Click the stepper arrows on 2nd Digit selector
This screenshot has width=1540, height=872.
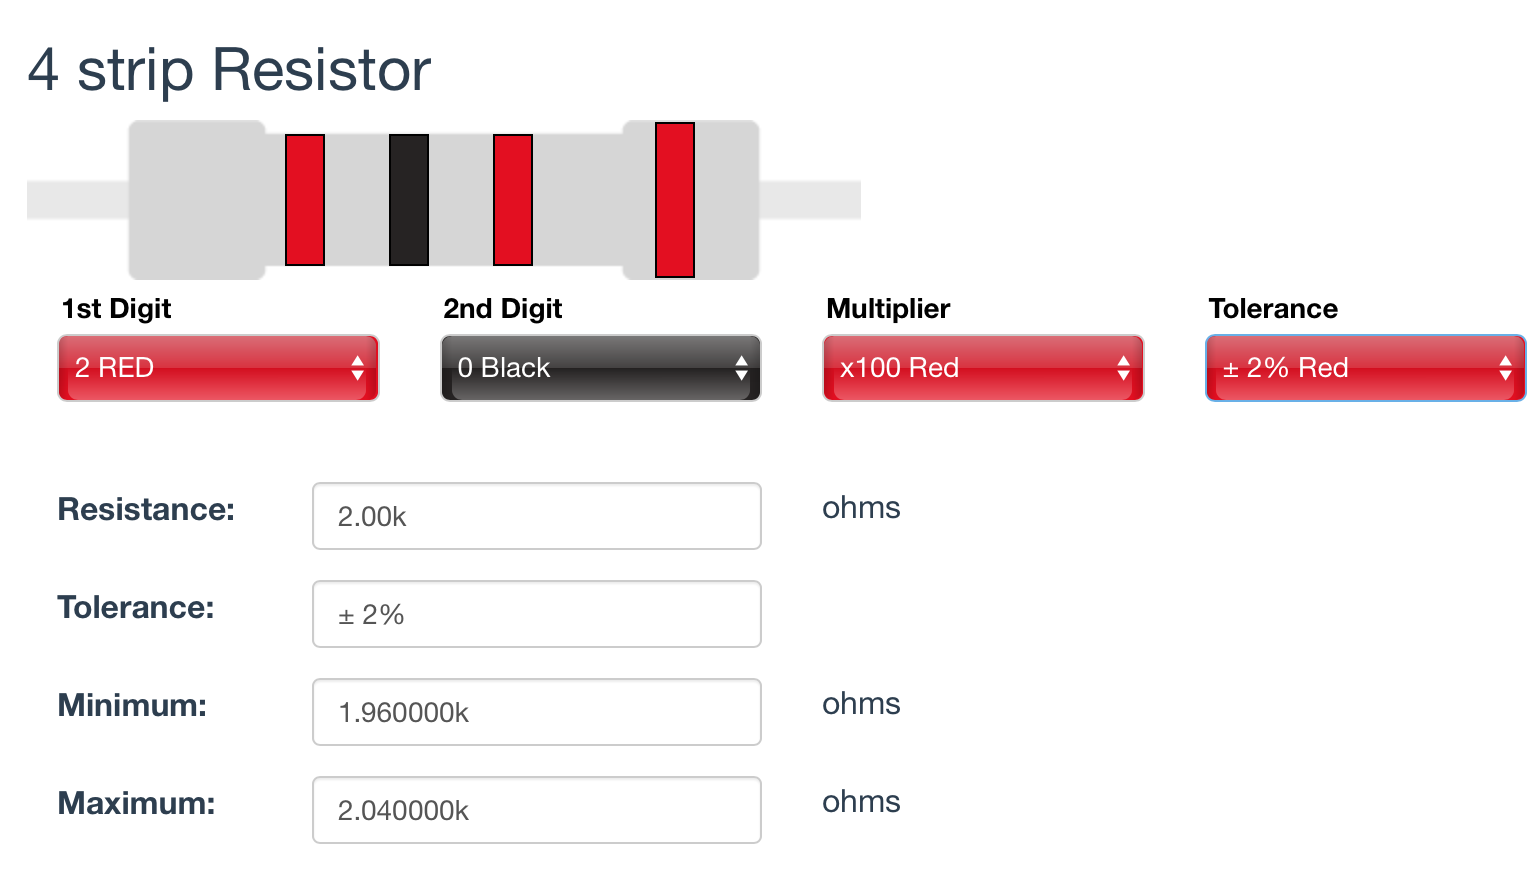(741, 368)
